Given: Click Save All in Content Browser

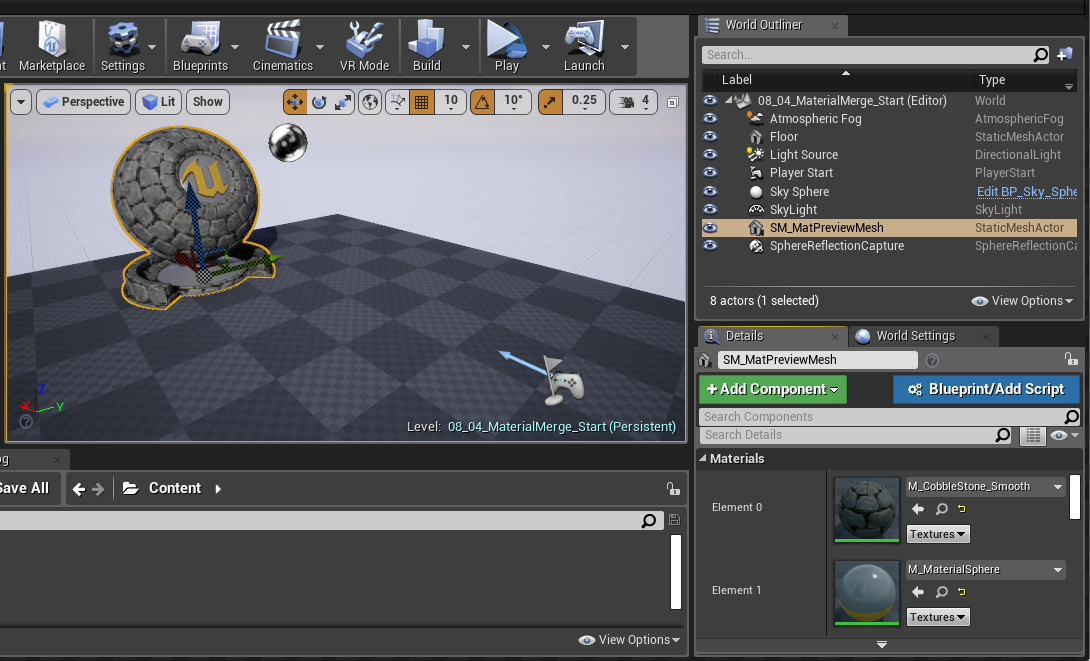Looking at the screenshot, I should (24, 489).
